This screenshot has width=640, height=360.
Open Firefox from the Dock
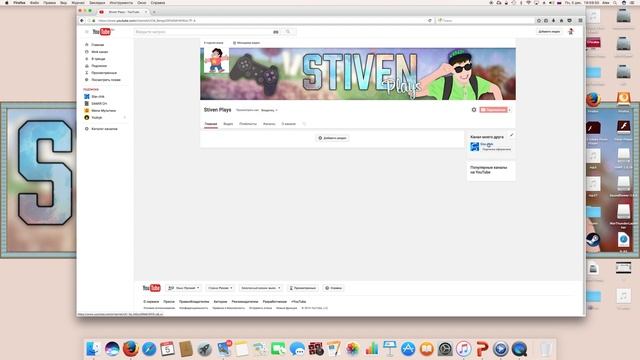pyautogui.click(x=131, y=349)
